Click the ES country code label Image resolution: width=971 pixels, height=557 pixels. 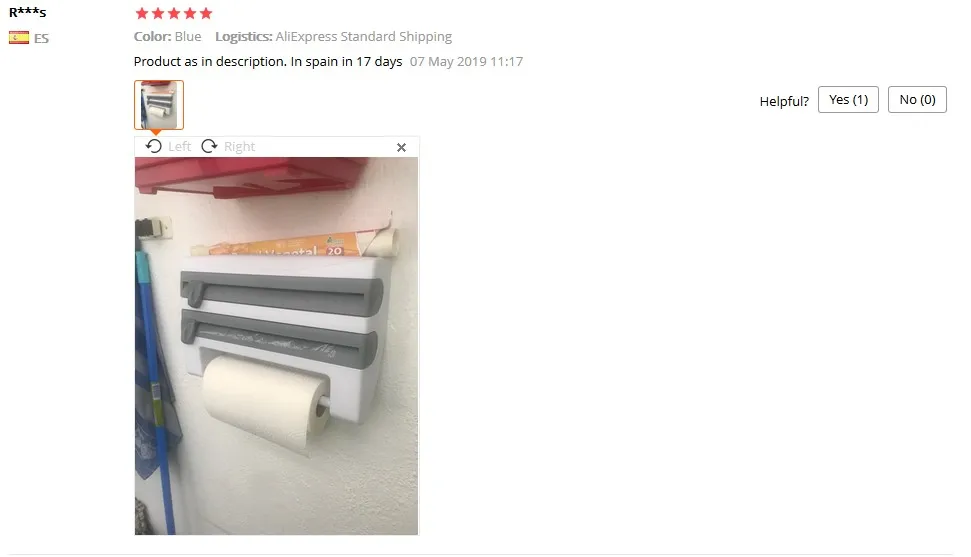click(x=41, y=38)
